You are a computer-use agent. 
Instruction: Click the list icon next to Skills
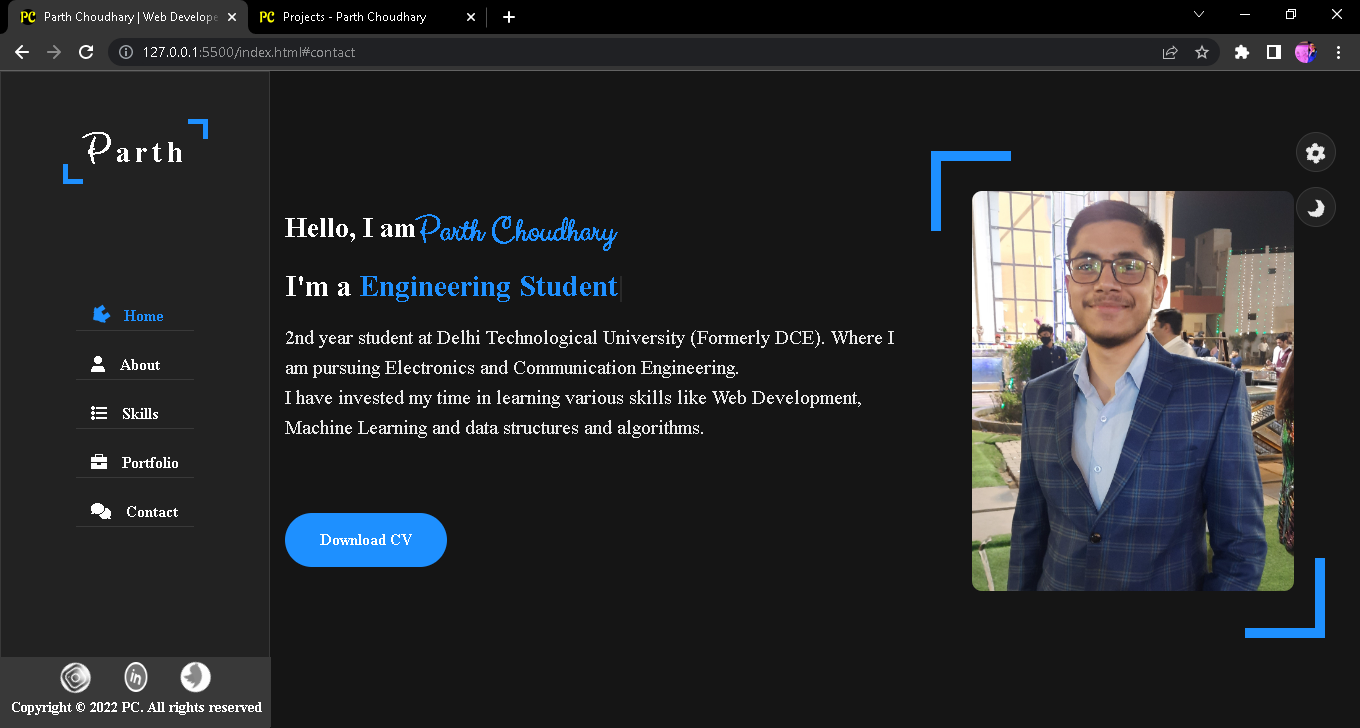tap(98, 412)
